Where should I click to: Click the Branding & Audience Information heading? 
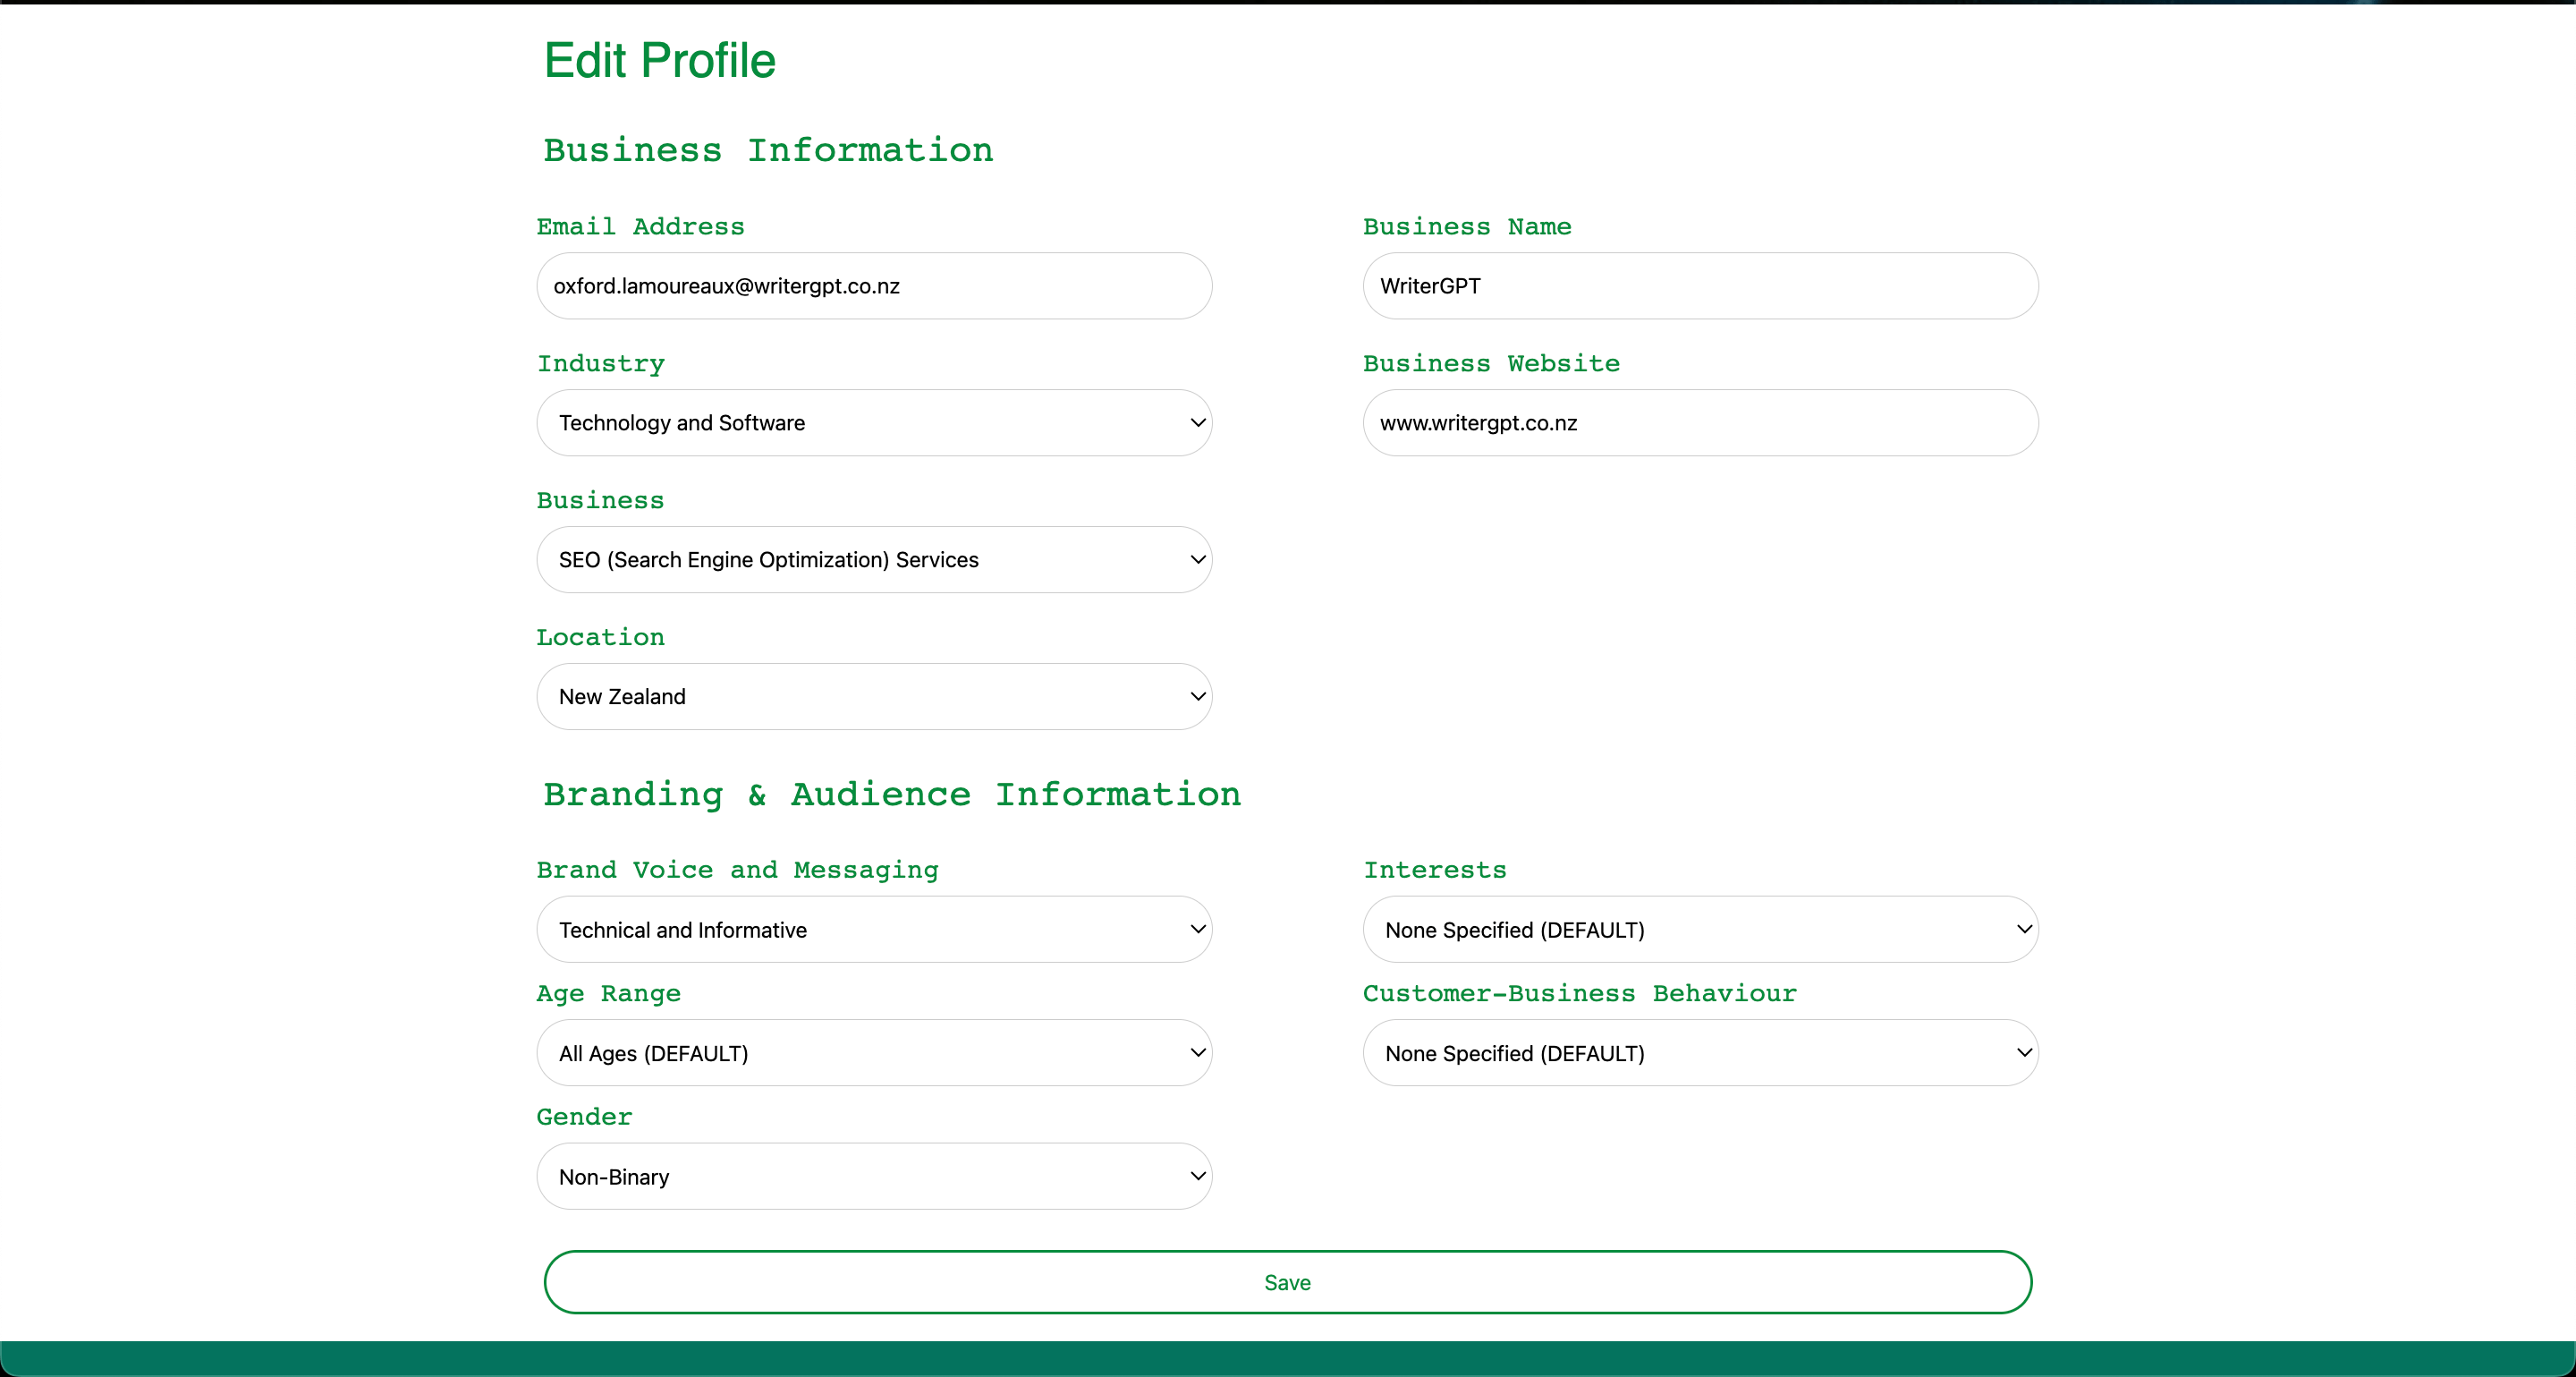coord(892,795)
